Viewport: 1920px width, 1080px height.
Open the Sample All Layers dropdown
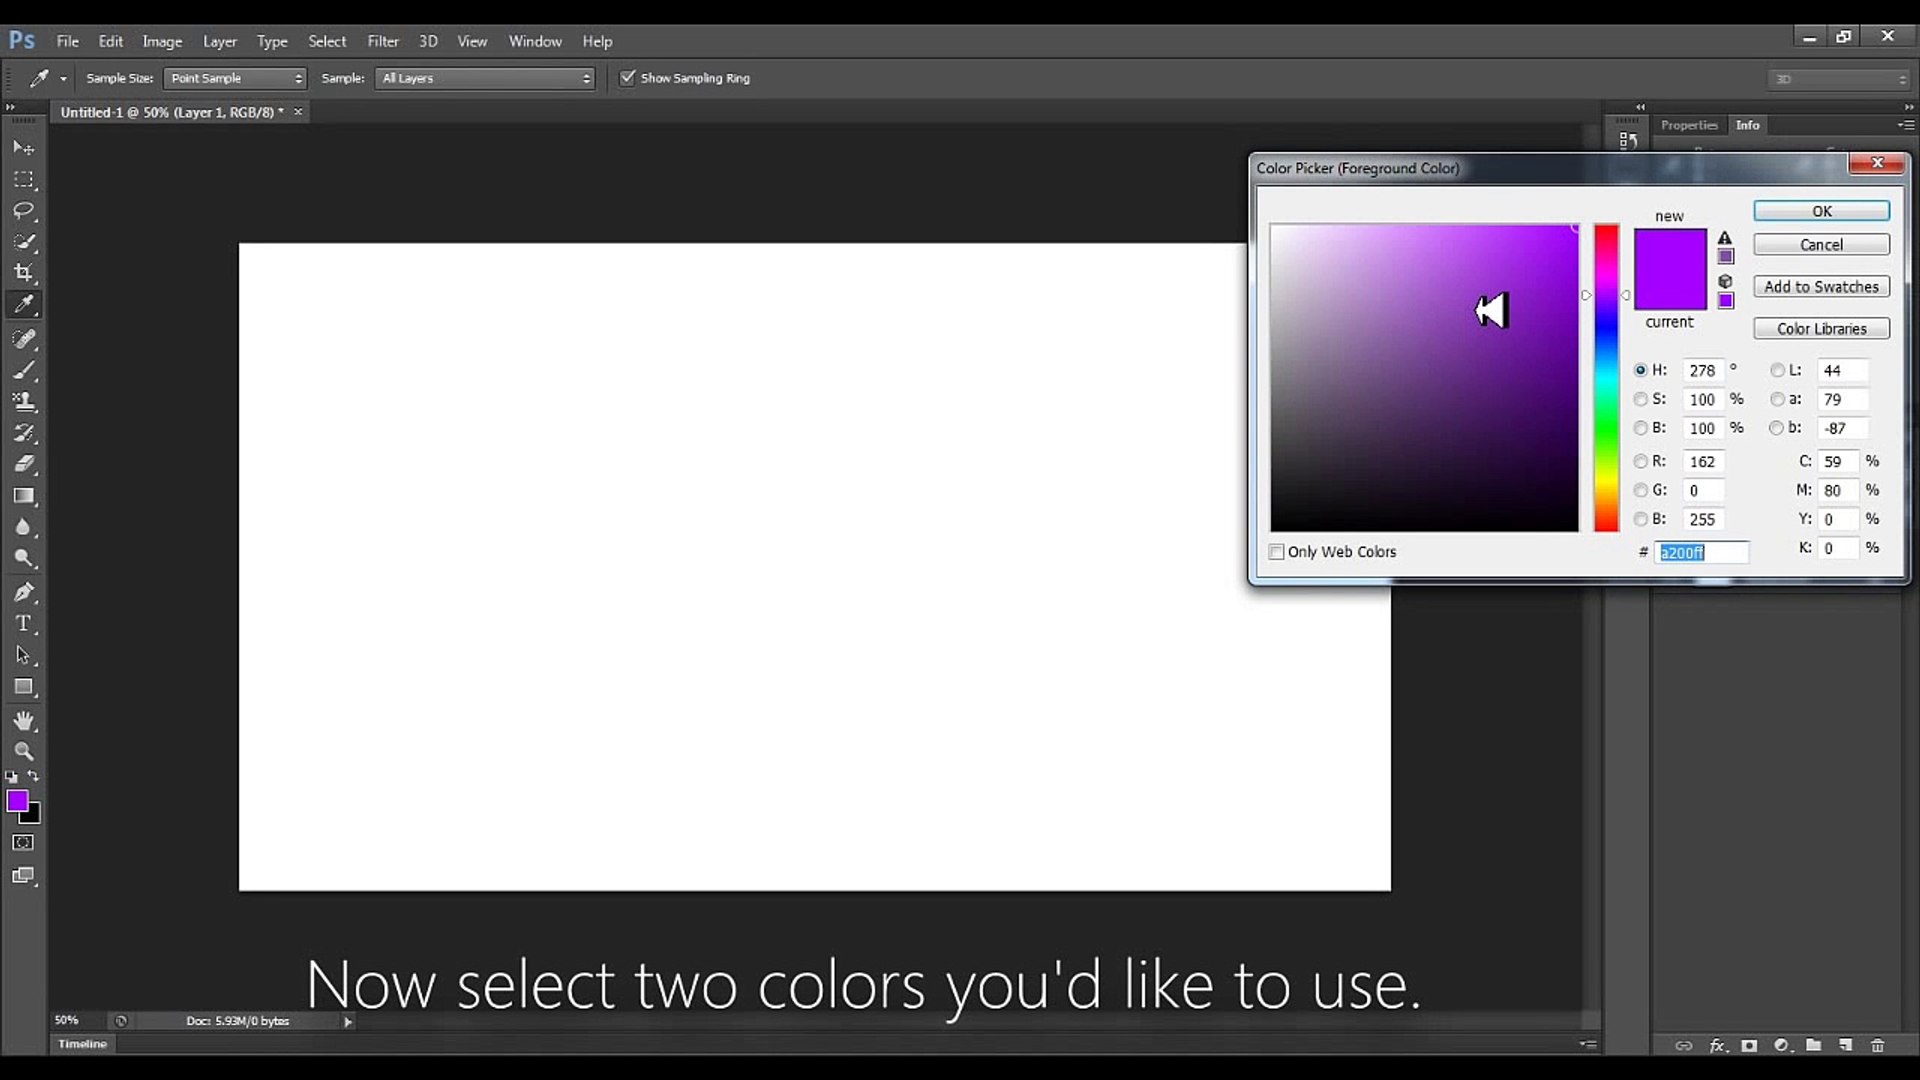485,78
